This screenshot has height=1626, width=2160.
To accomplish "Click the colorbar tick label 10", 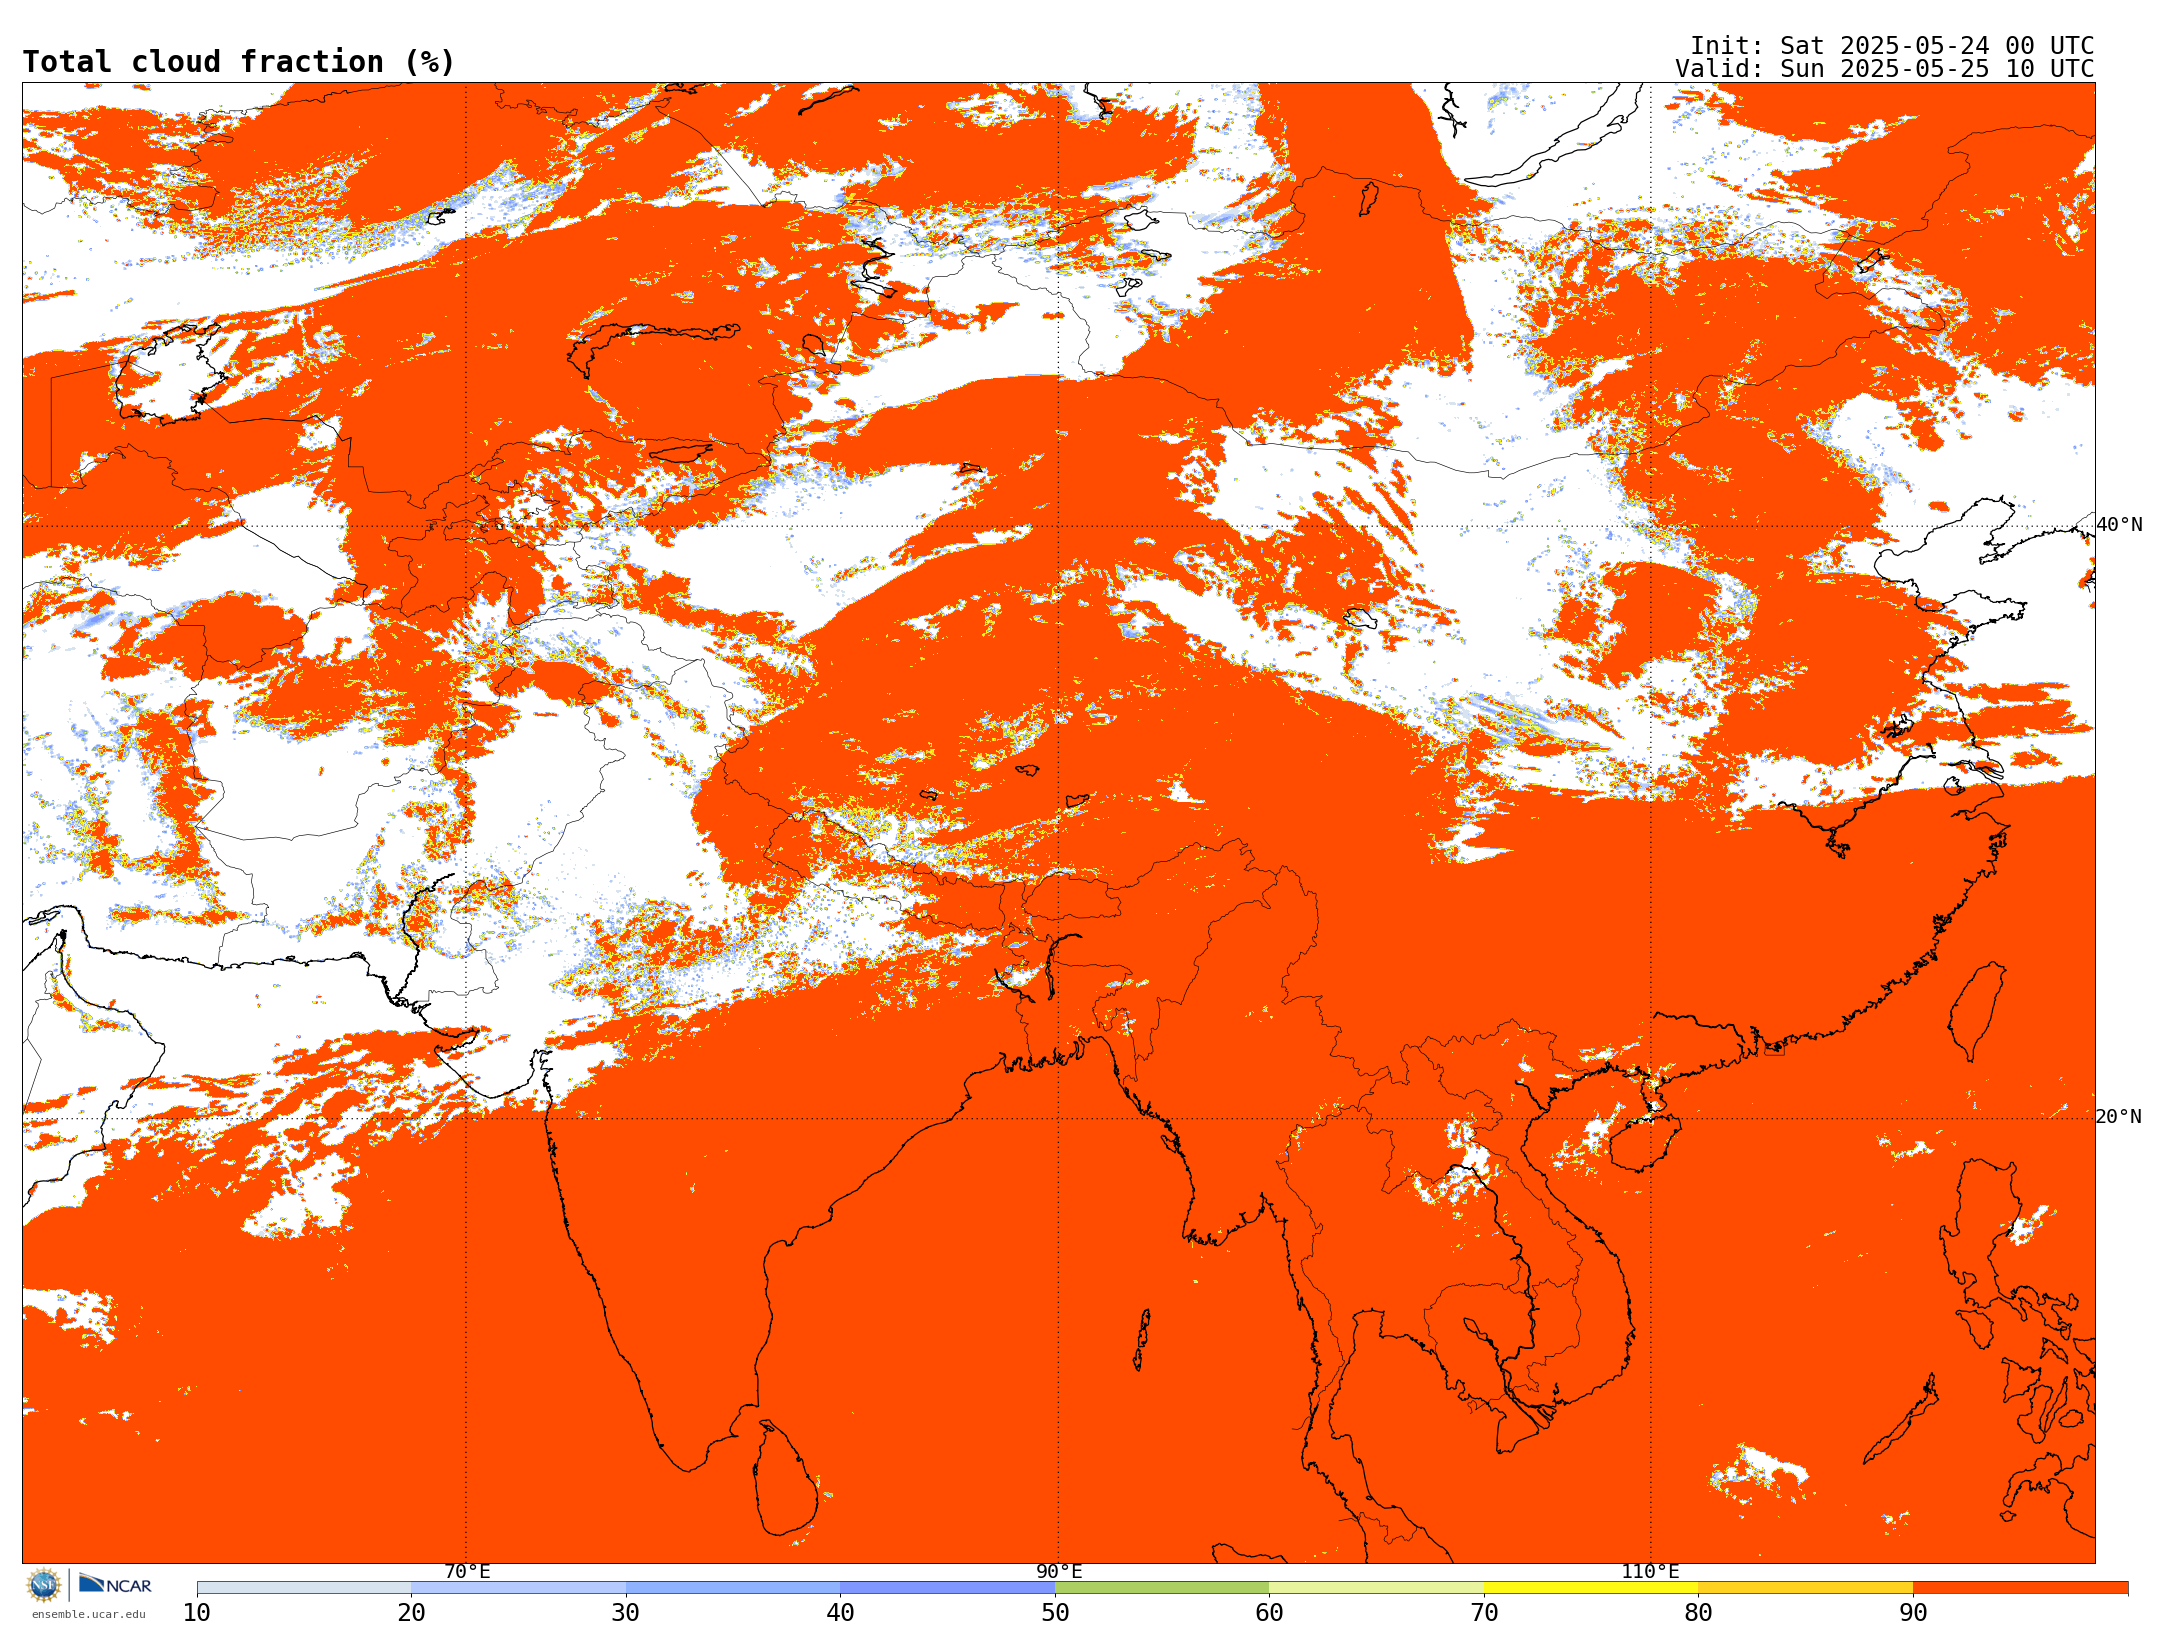I will click(x=197, y=1613).
